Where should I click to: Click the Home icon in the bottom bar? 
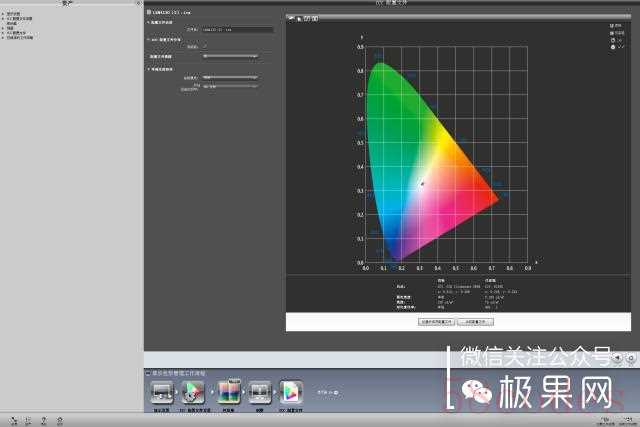pyautogui.click(x=60, y=420)
